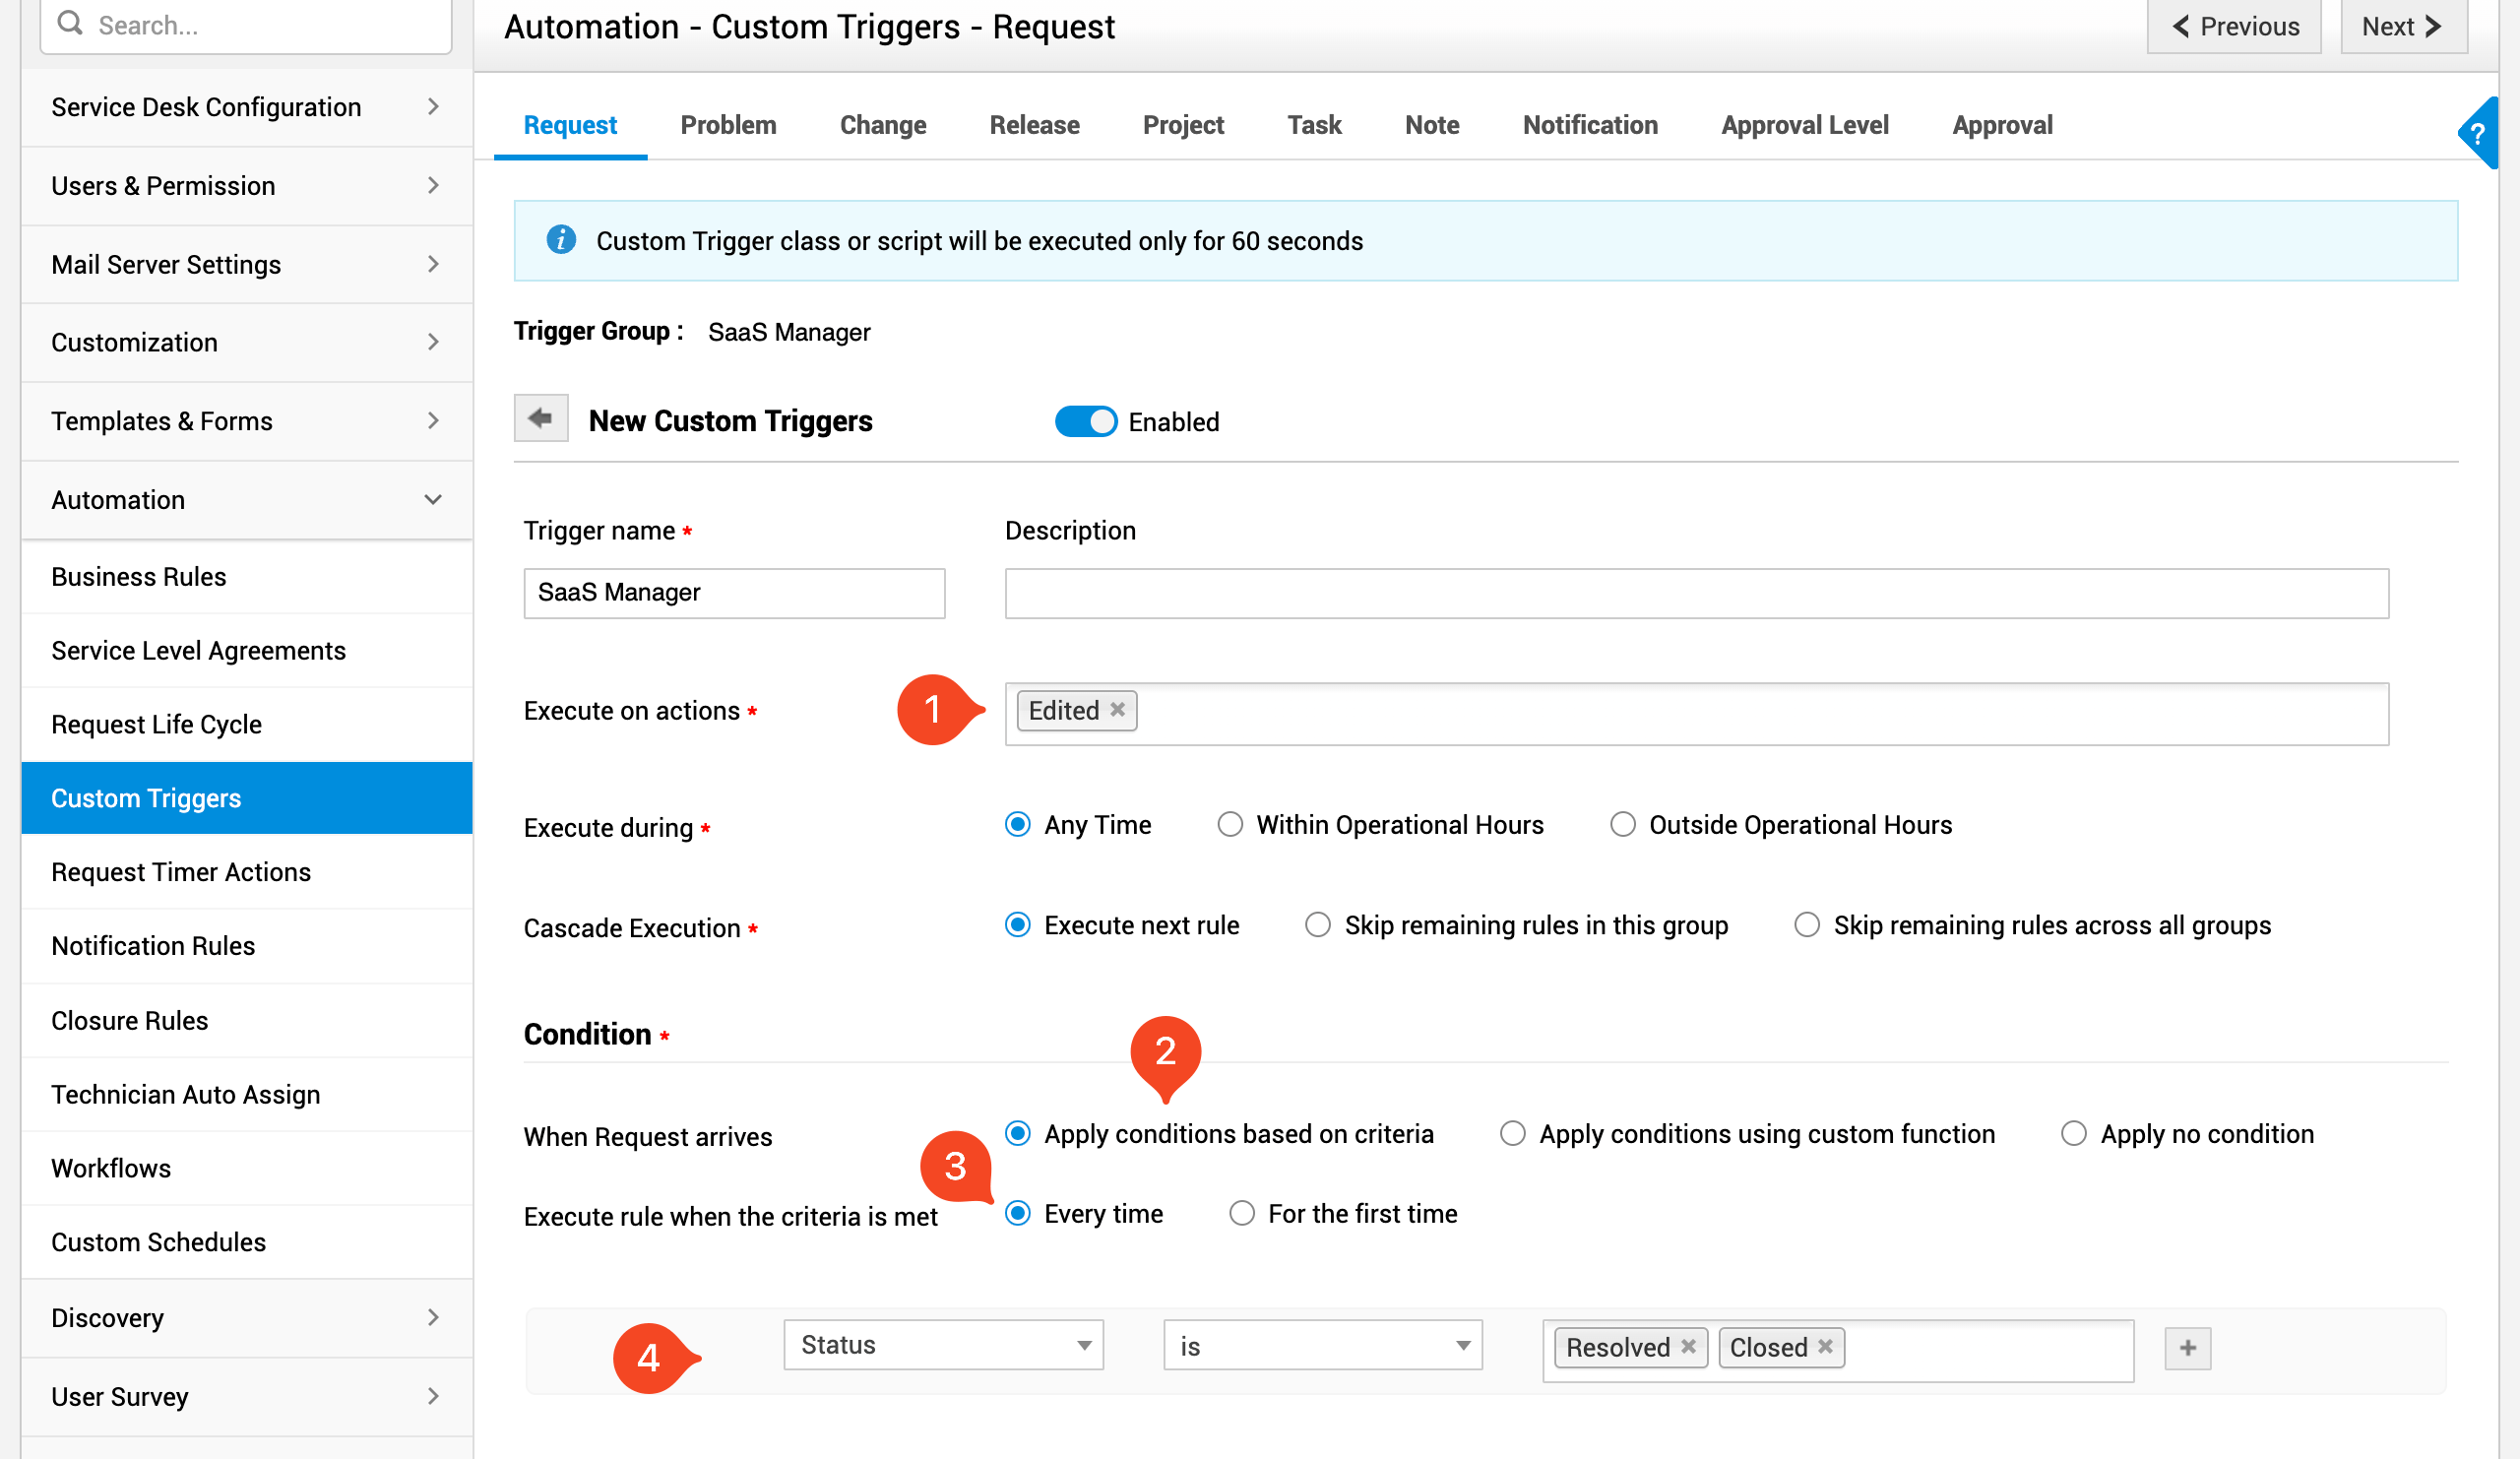Remove the Closed status tag
The height and width of the screenshot is (1459, 2520).
(x=1825, y=1346)
